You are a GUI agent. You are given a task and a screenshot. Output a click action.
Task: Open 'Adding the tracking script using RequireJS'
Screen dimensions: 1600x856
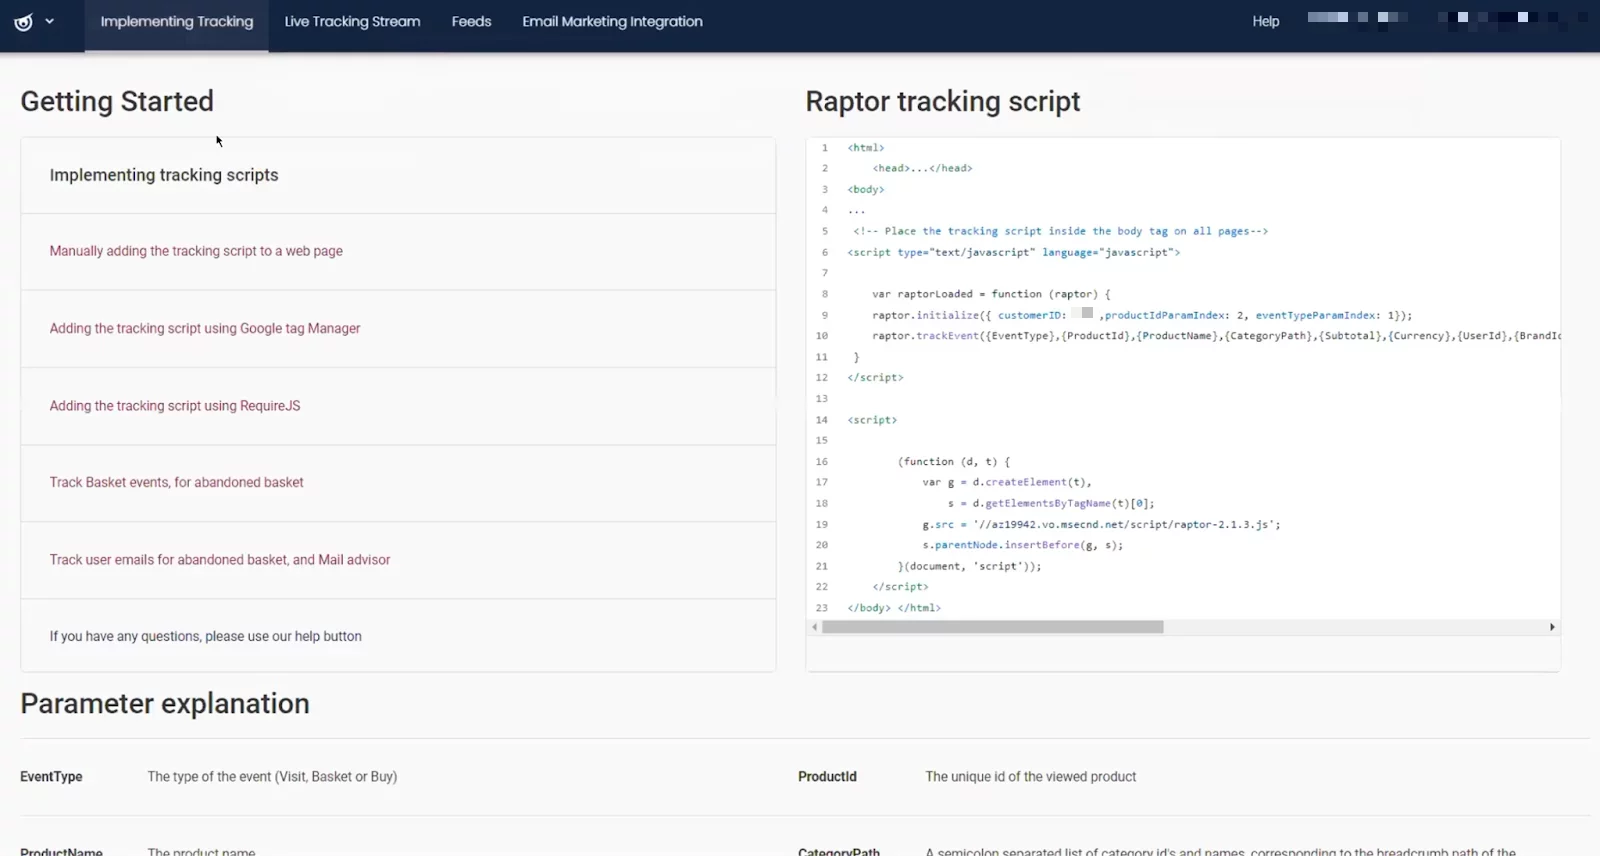coord(175,406)
